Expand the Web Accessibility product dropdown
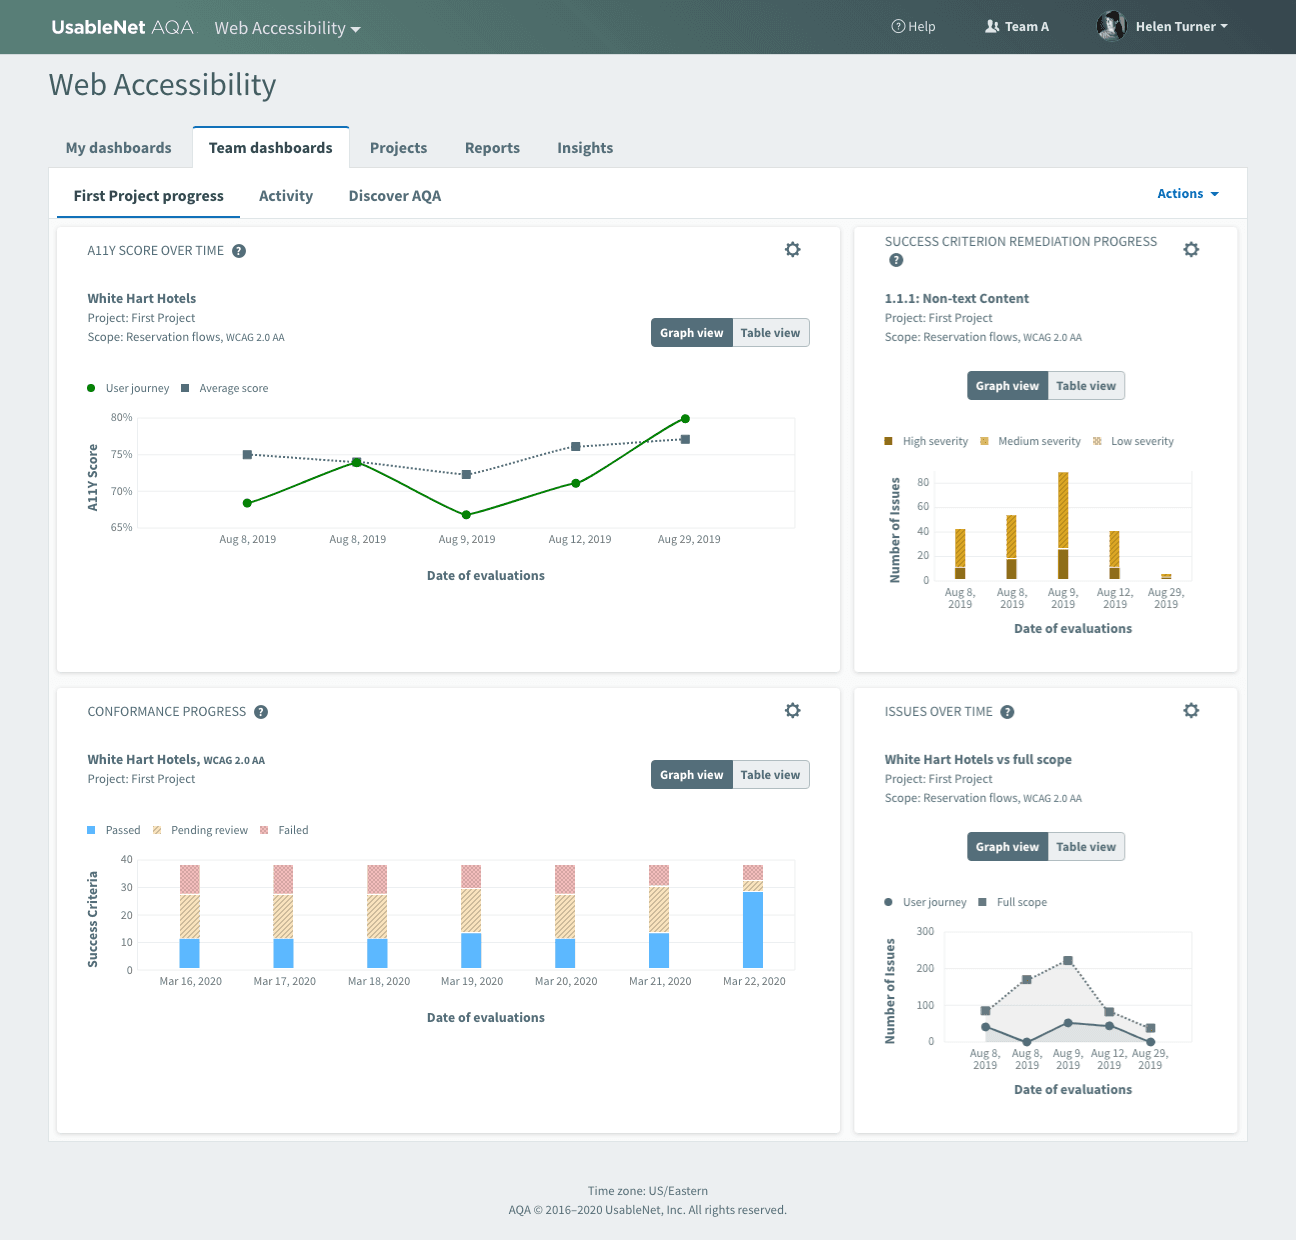 click(x=287, y=28)
